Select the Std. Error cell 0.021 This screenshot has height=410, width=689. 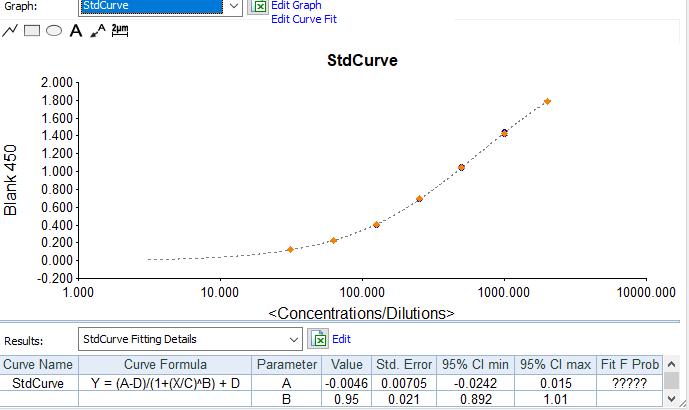[404, 399]
